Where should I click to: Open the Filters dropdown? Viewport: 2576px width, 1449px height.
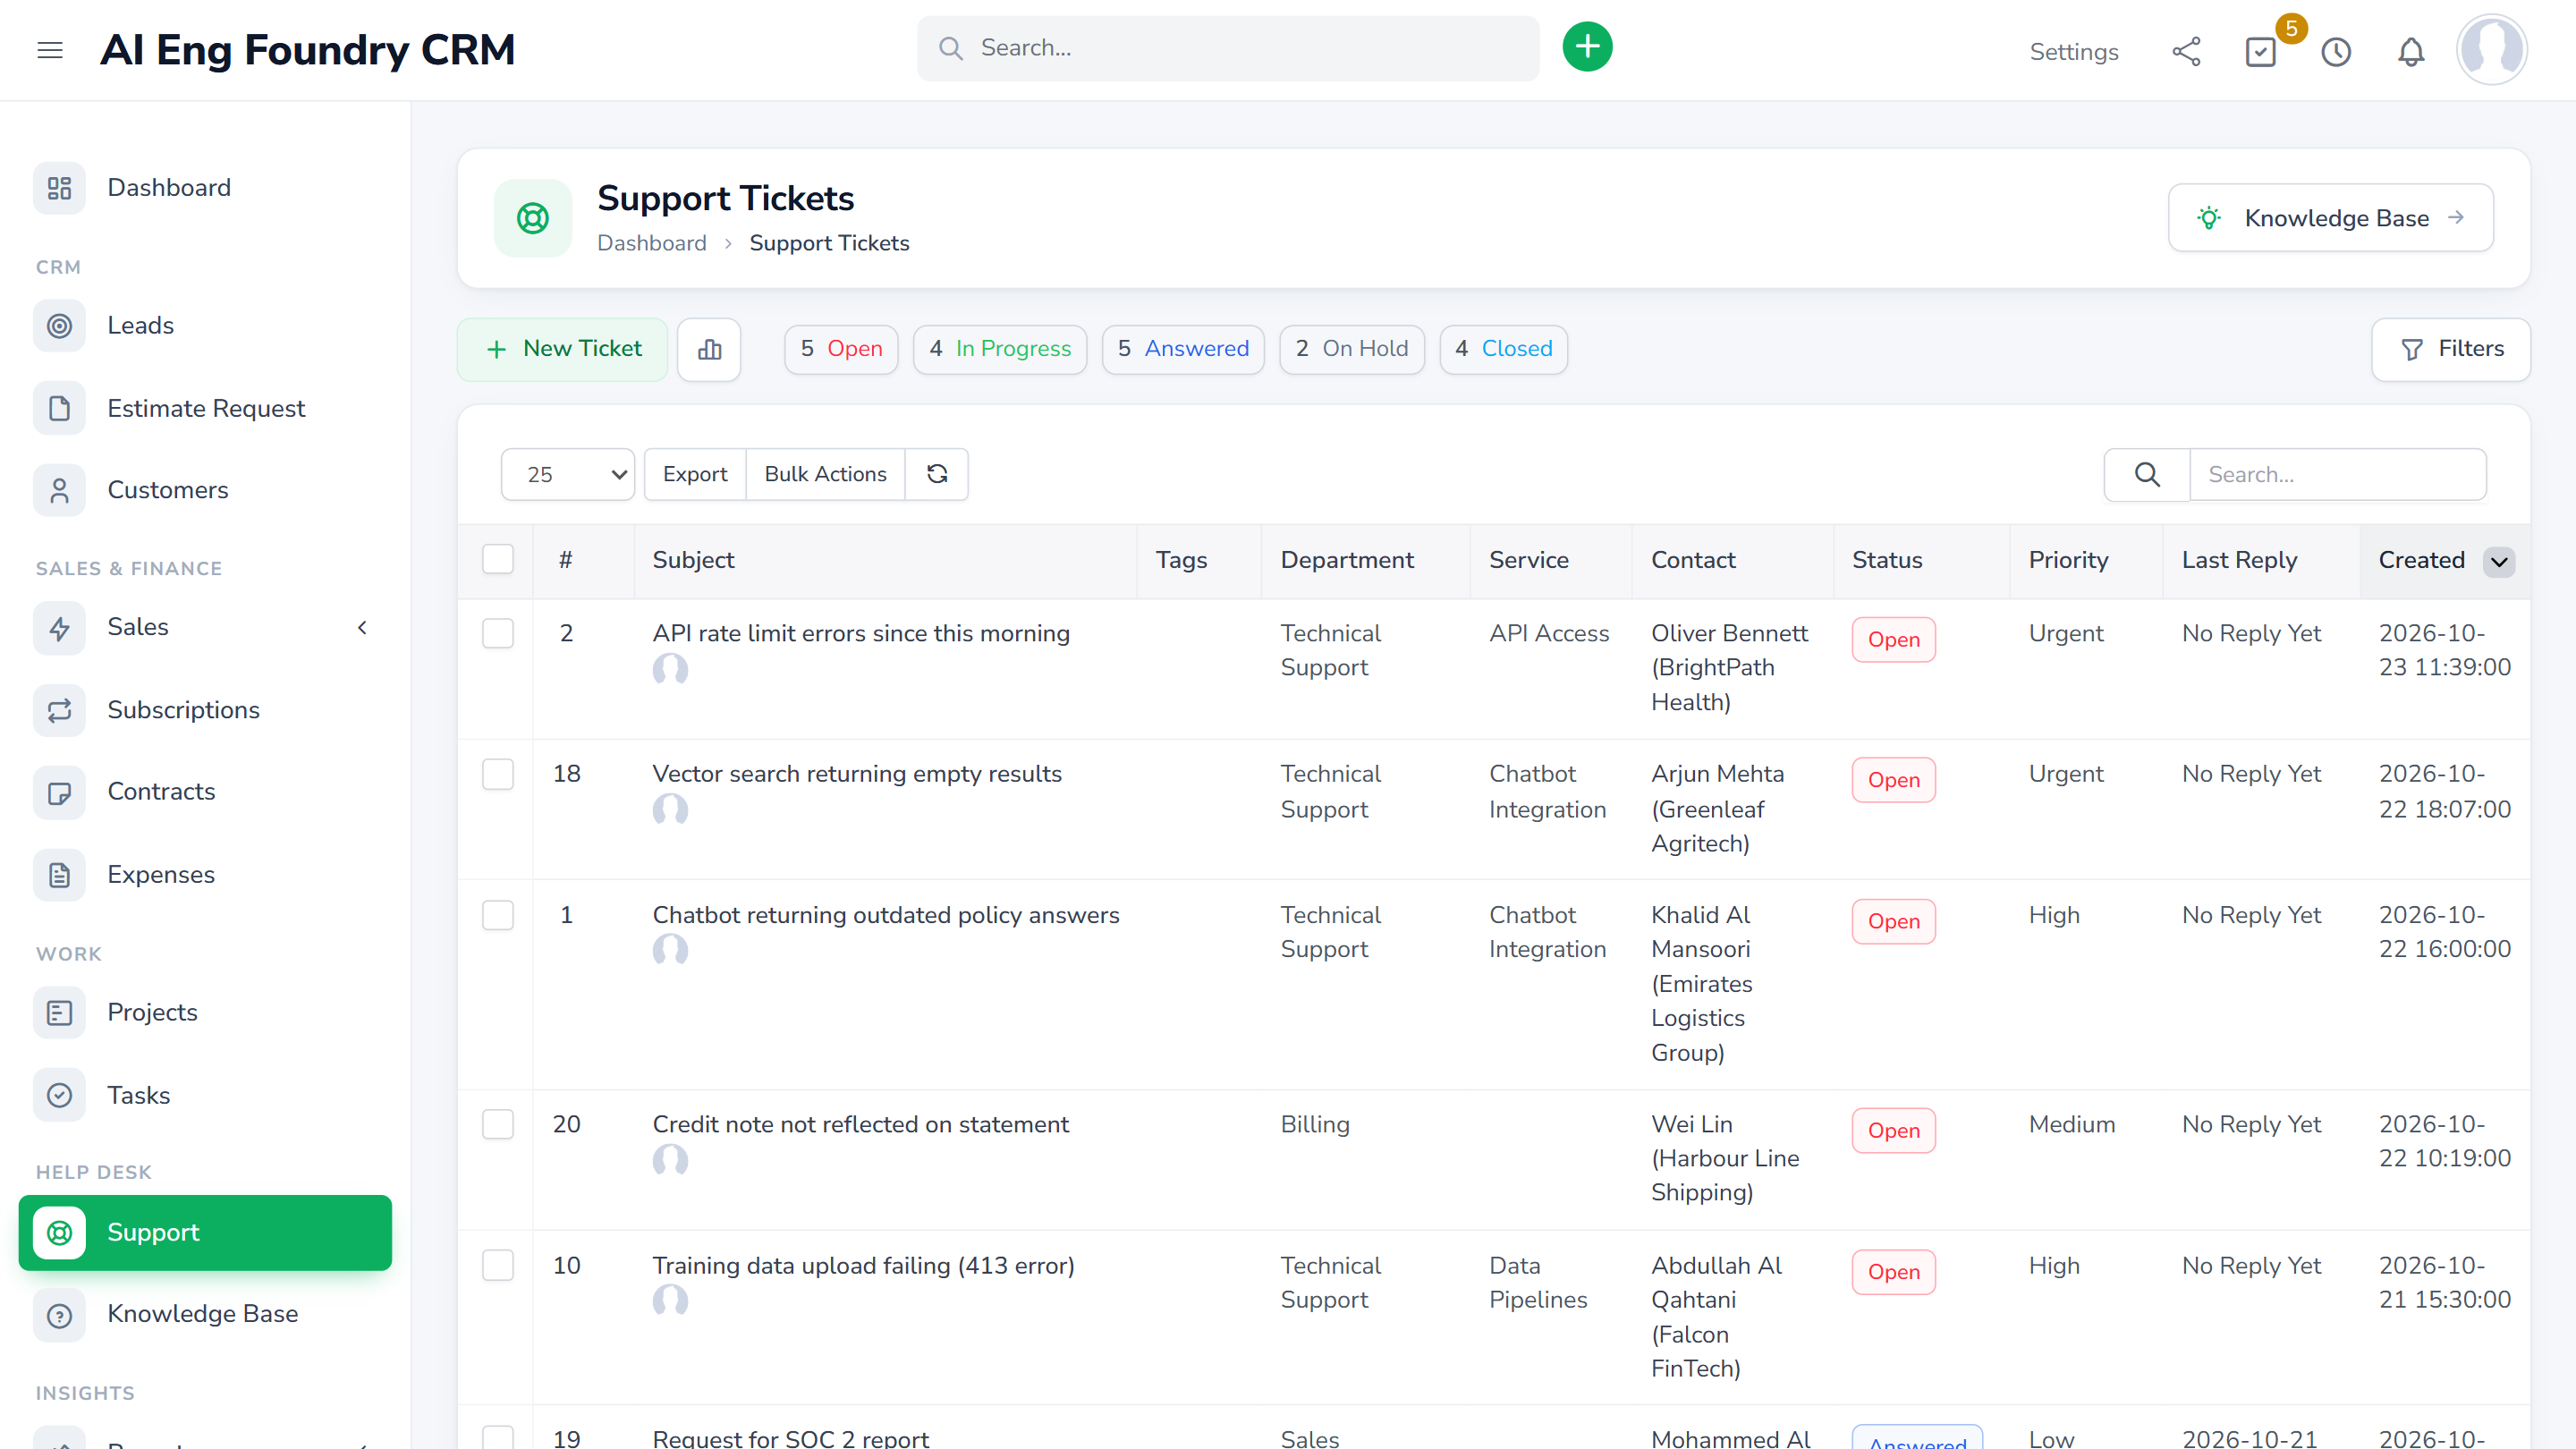pos(2450,349)
